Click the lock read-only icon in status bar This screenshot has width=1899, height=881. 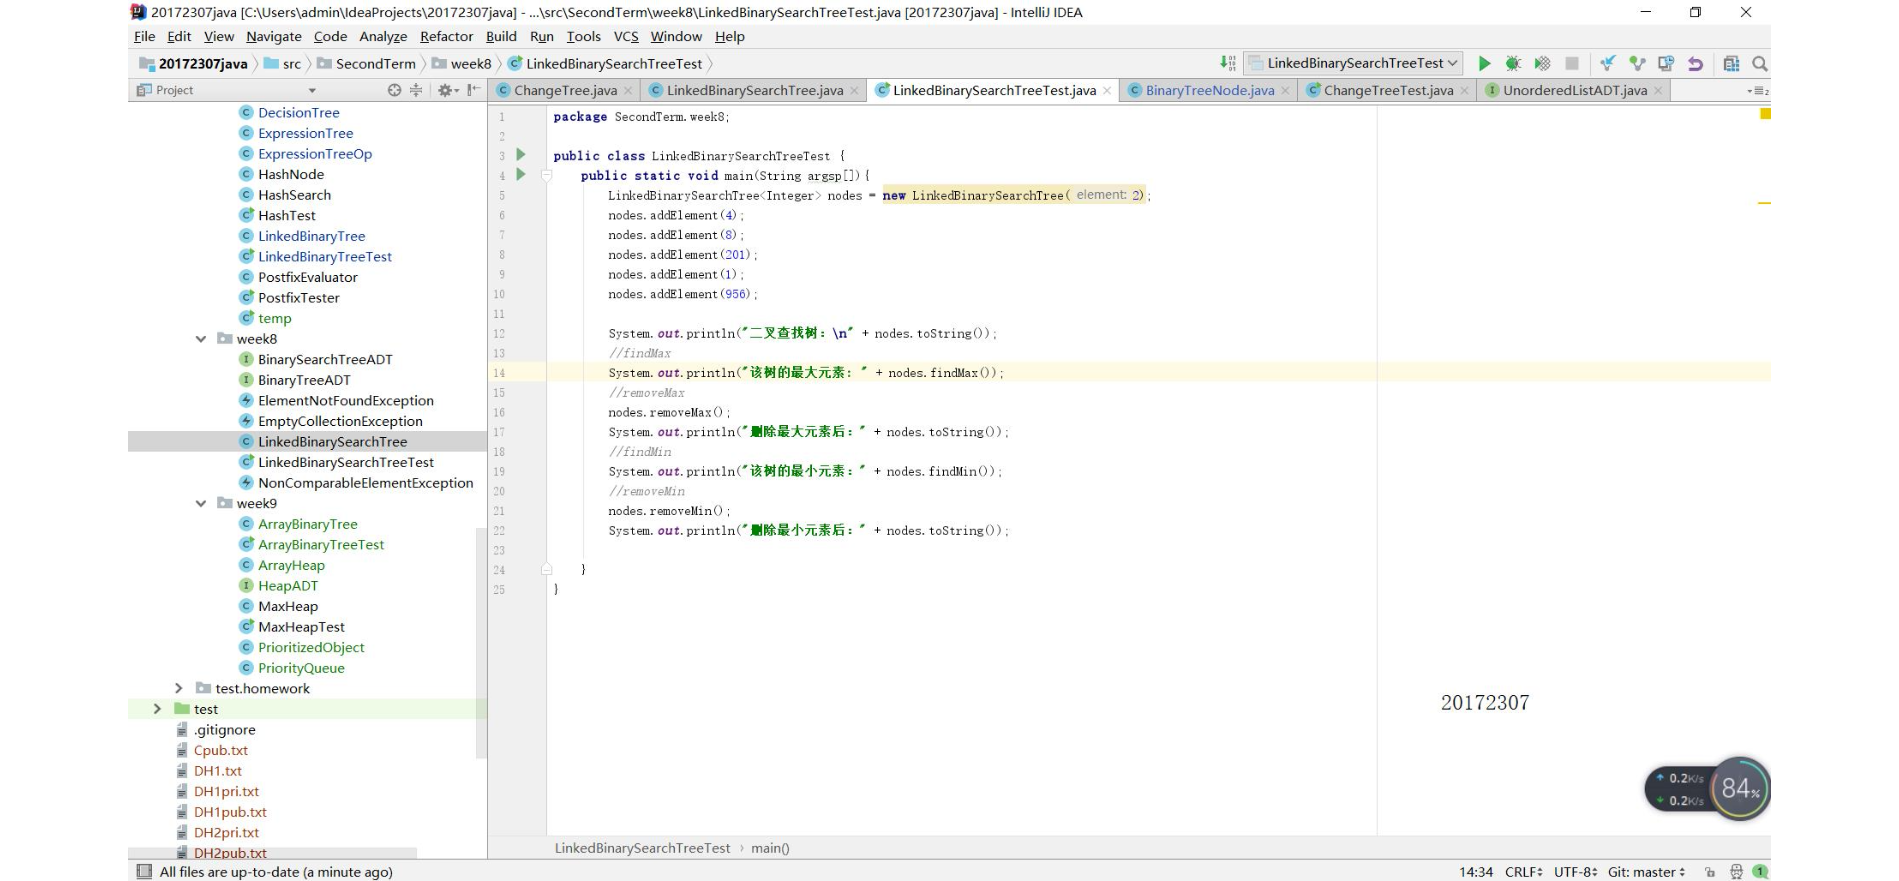[1710, 872]
